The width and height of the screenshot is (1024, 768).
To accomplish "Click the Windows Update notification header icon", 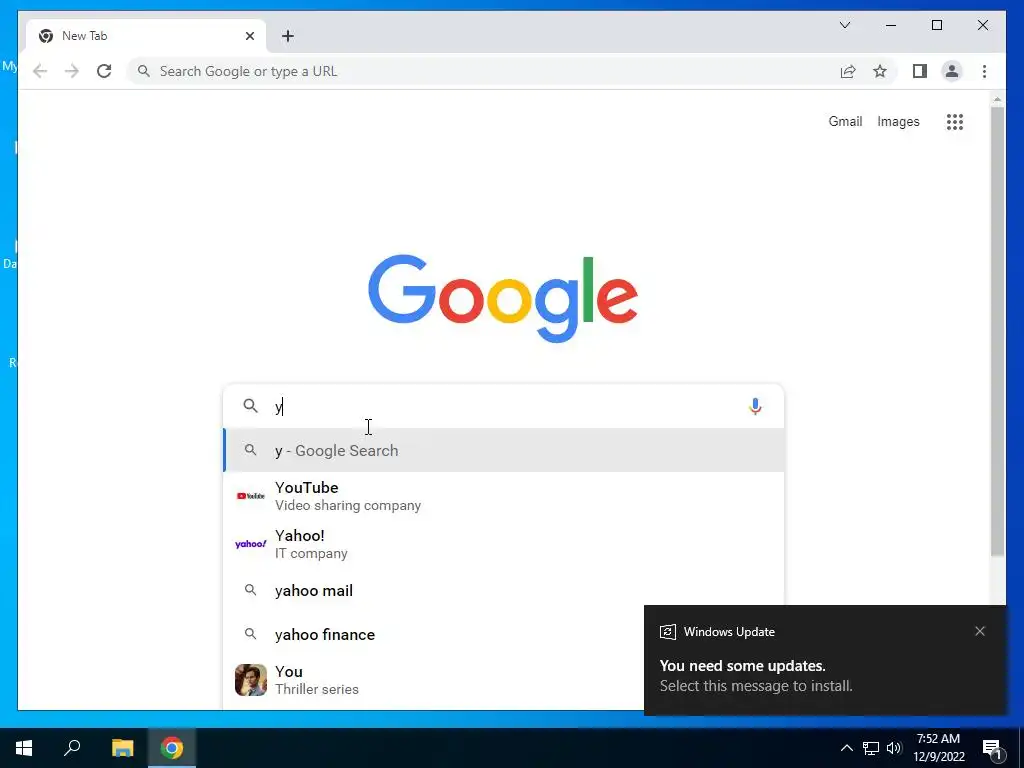I will [x=667, y=632].
